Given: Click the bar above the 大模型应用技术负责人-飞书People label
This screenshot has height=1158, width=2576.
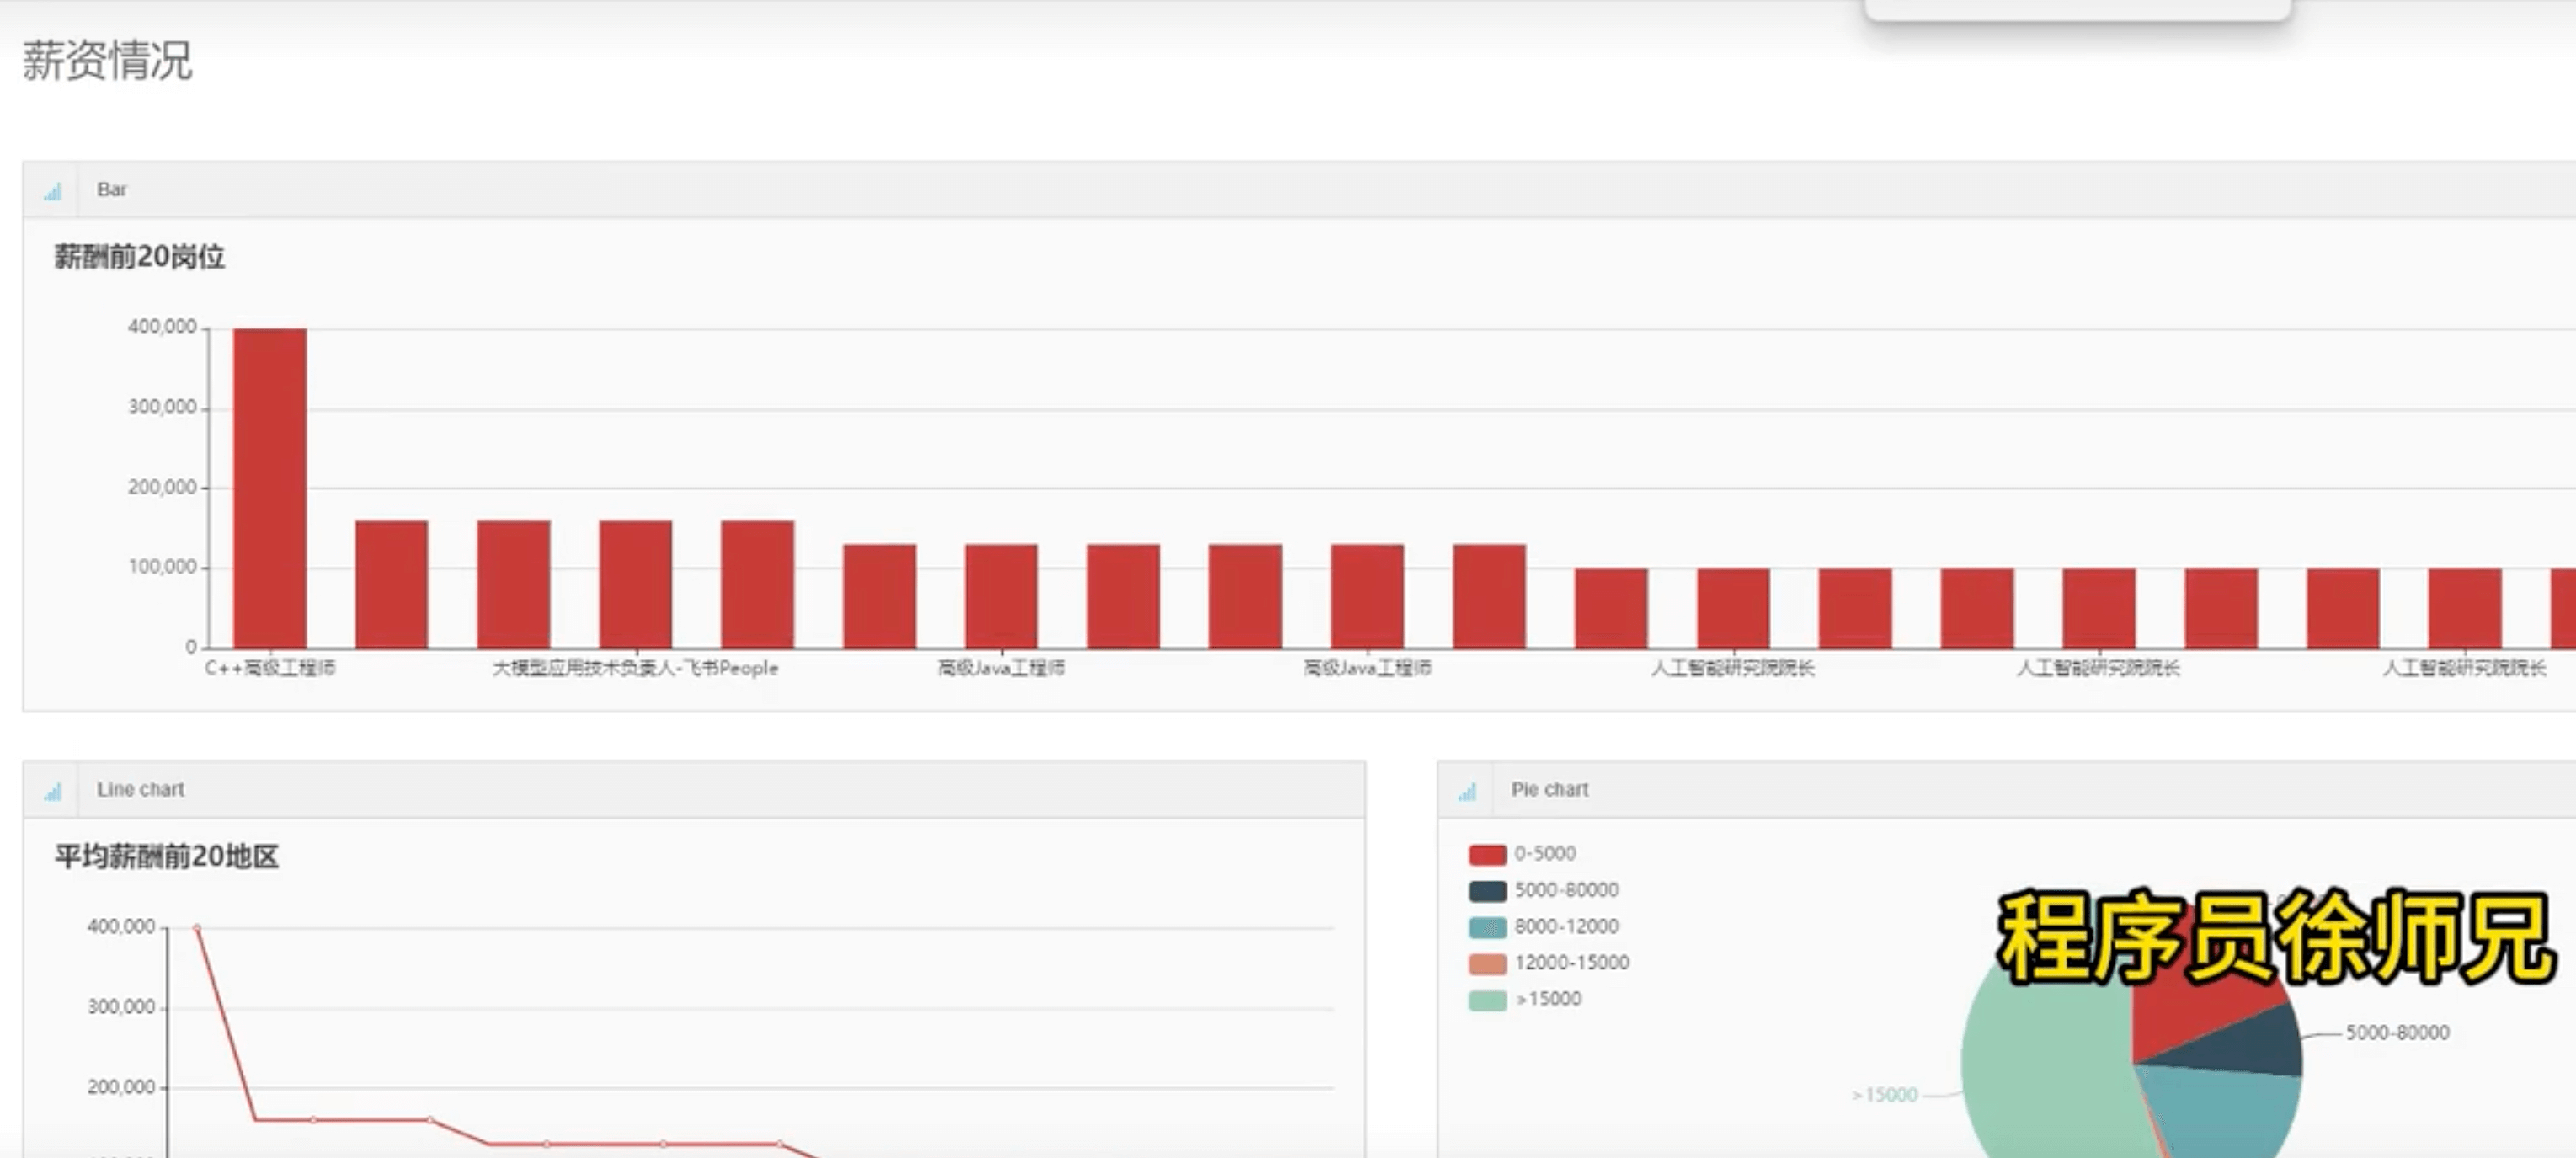Looking at the screenshot, I should point(636,584).
